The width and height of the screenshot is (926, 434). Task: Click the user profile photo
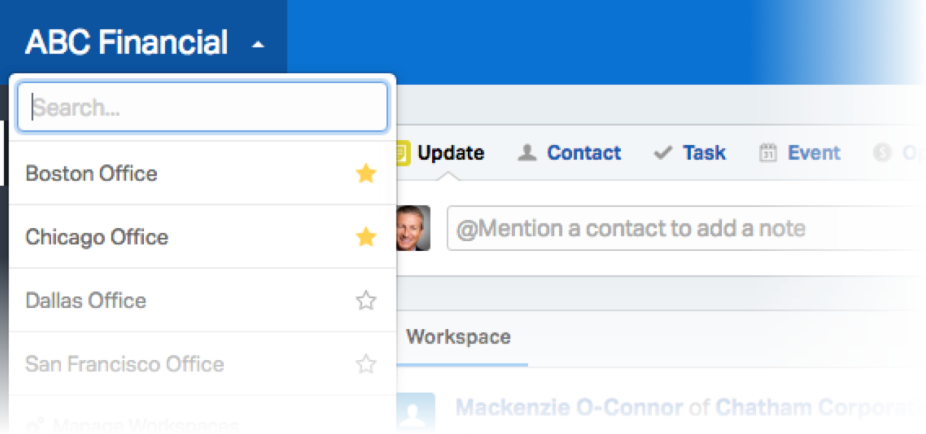tap(413, 228)
